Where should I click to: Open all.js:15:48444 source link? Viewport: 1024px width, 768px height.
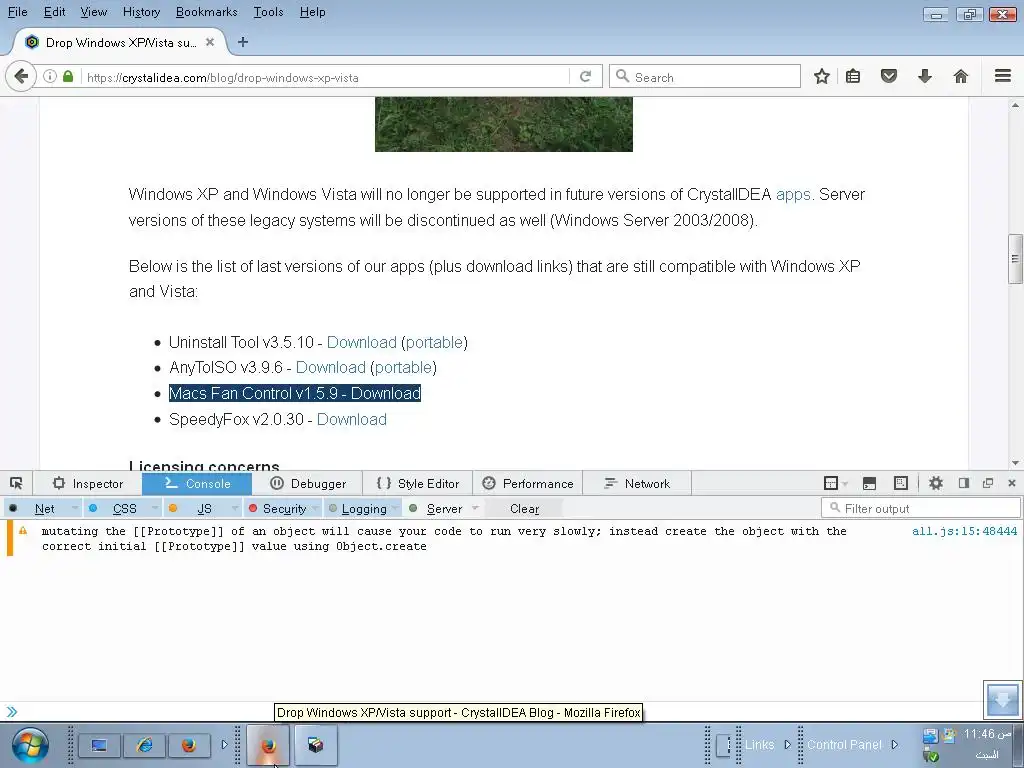coord(965,531)
